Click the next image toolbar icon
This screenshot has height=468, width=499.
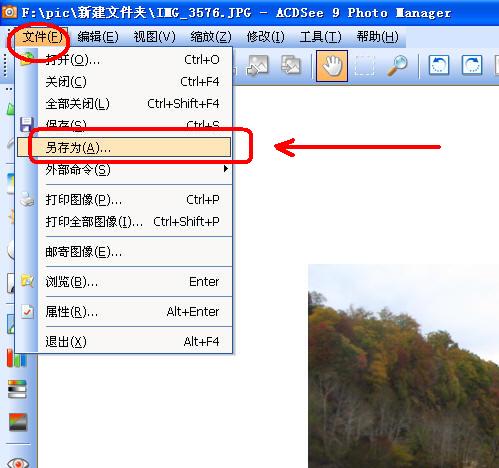click(x=257, y=65)
